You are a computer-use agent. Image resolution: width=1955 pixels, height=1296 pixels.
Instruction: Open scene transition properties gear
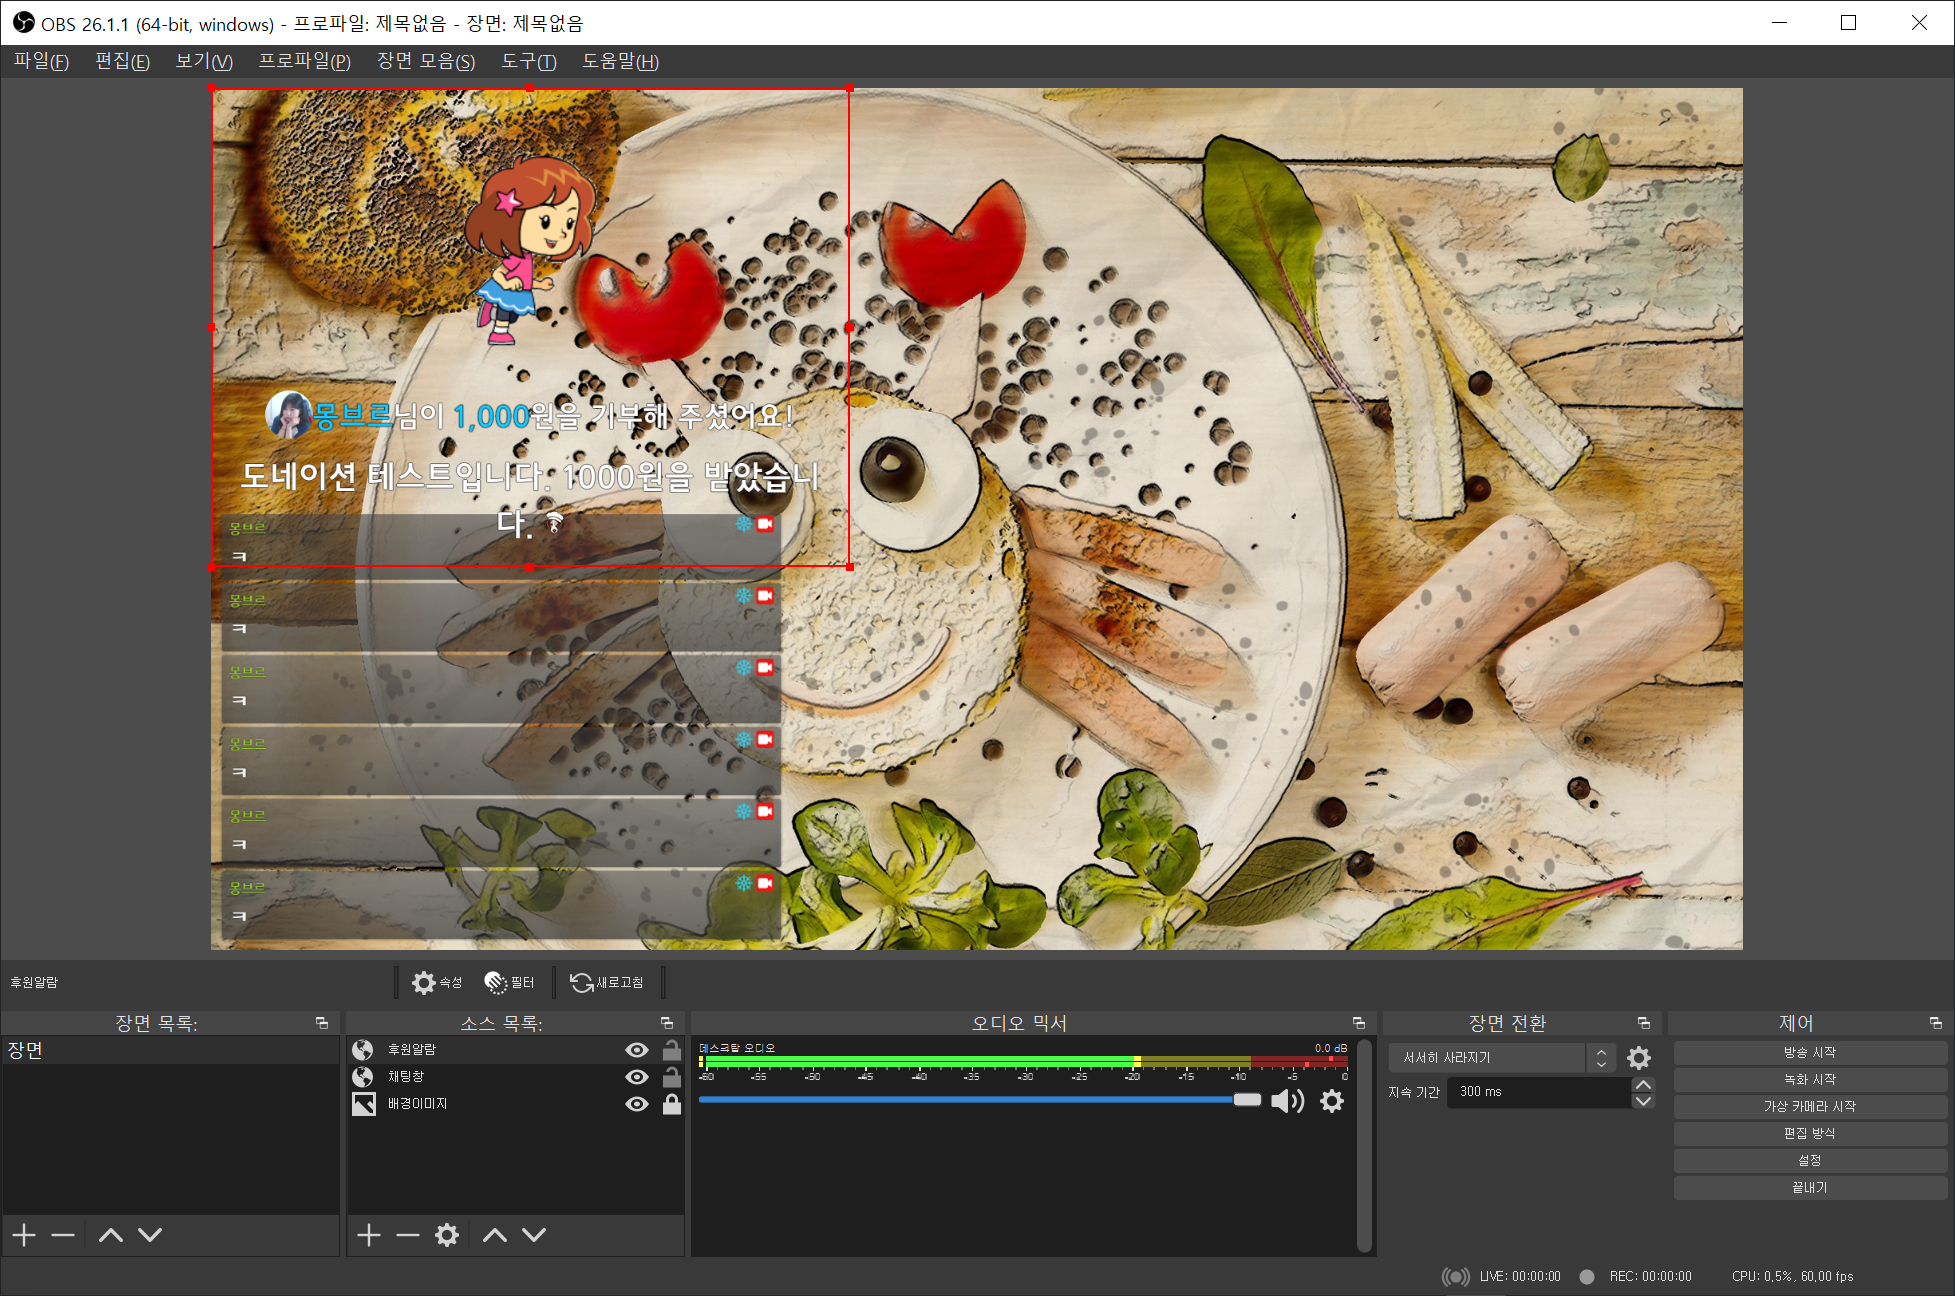click(1638, 1058)
